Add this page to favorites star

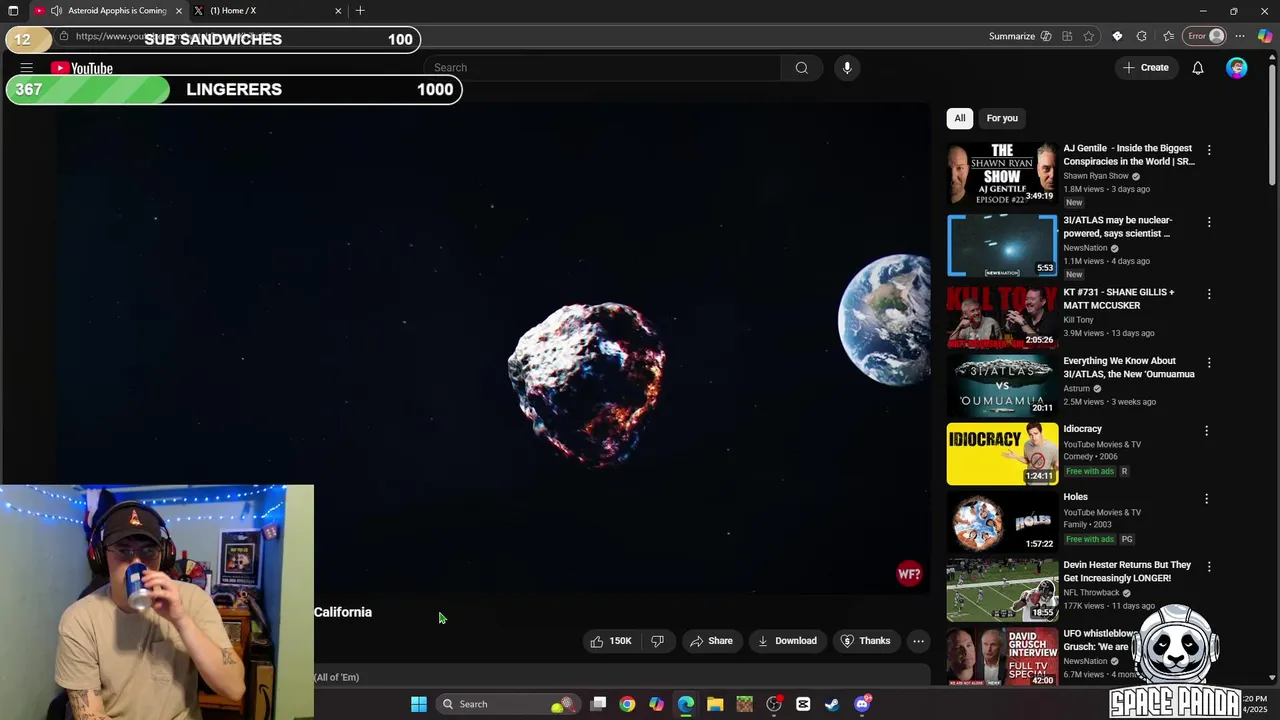coord(1089,36)
